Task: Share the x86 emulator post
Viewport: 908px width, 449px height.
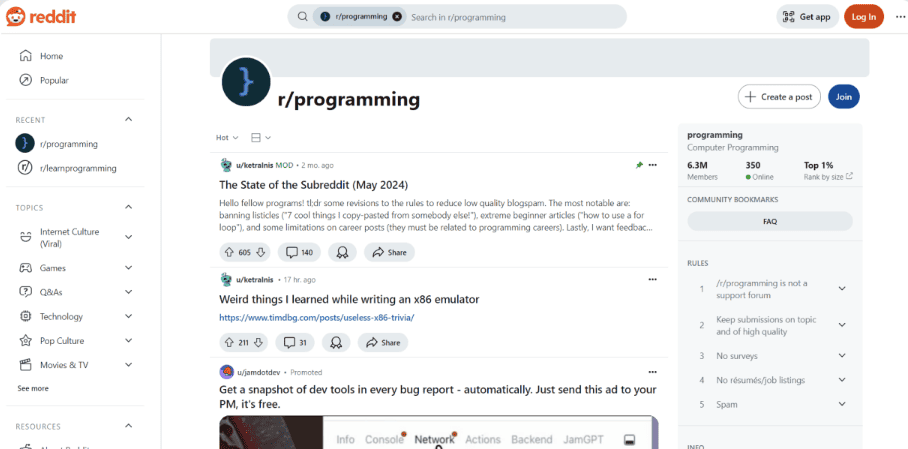Action: [x=383, y=342]
